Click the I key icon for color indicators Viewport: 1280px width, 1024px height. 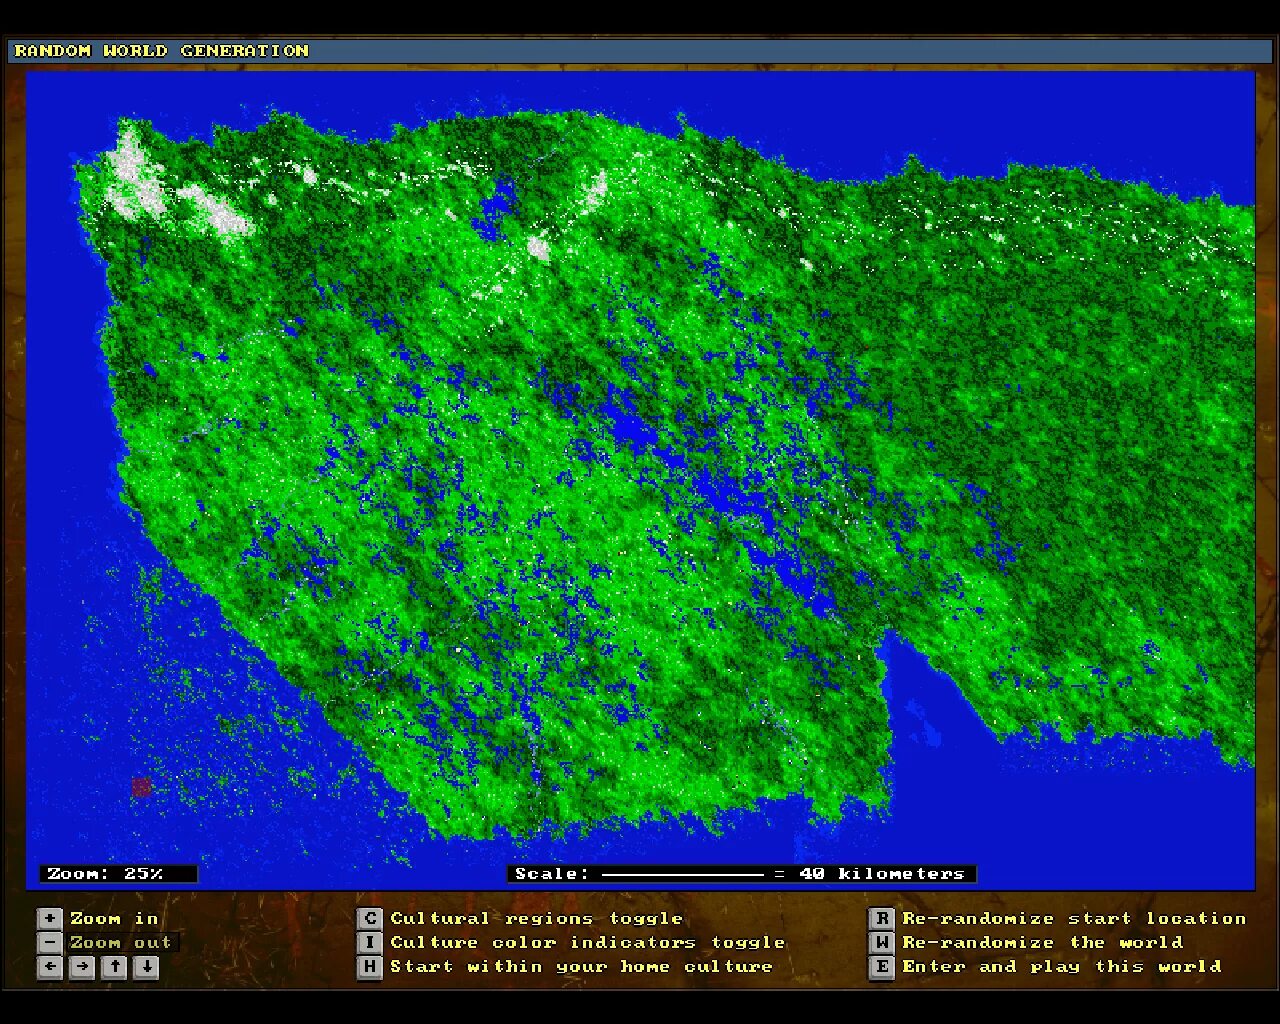point(369,942)
